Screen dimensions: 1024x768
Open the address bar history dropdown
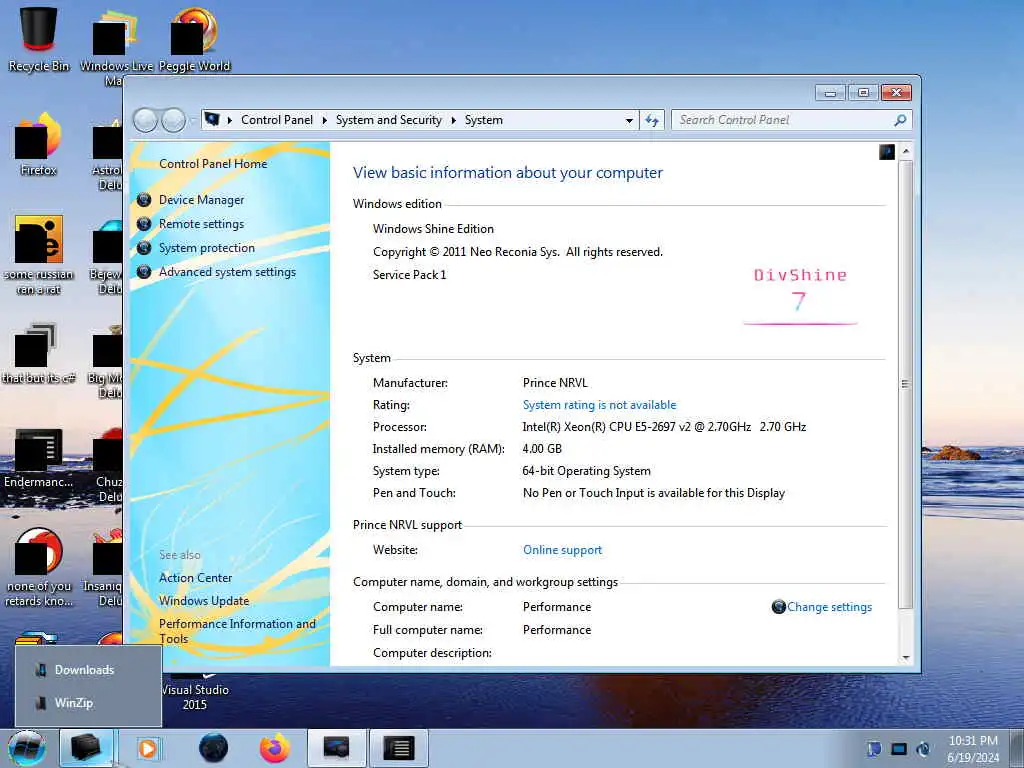click(x=629, y=121)
